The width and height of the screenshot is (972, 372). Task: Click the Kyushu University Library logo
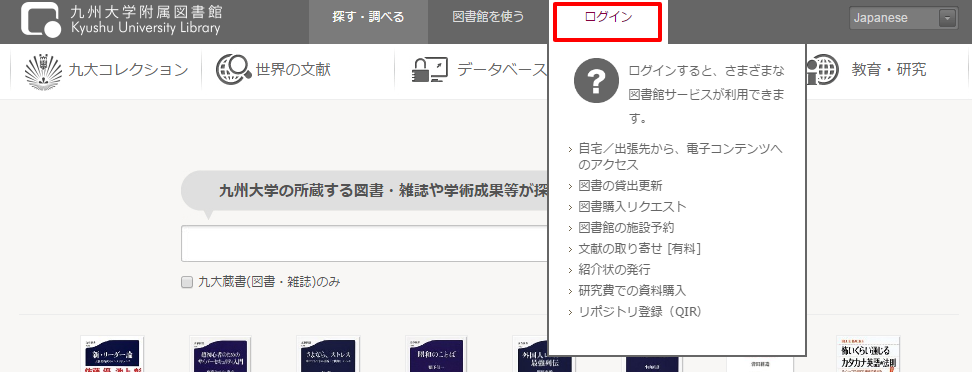(121, 20)
